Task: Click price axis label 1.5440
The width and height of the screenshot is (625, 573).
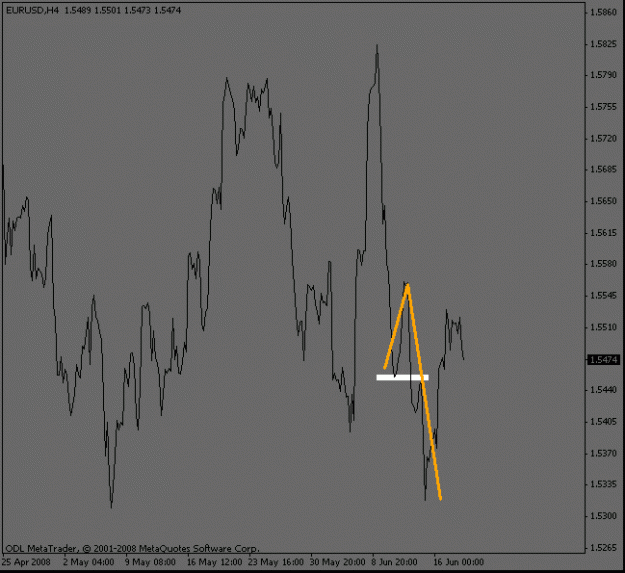Action: 603,390
